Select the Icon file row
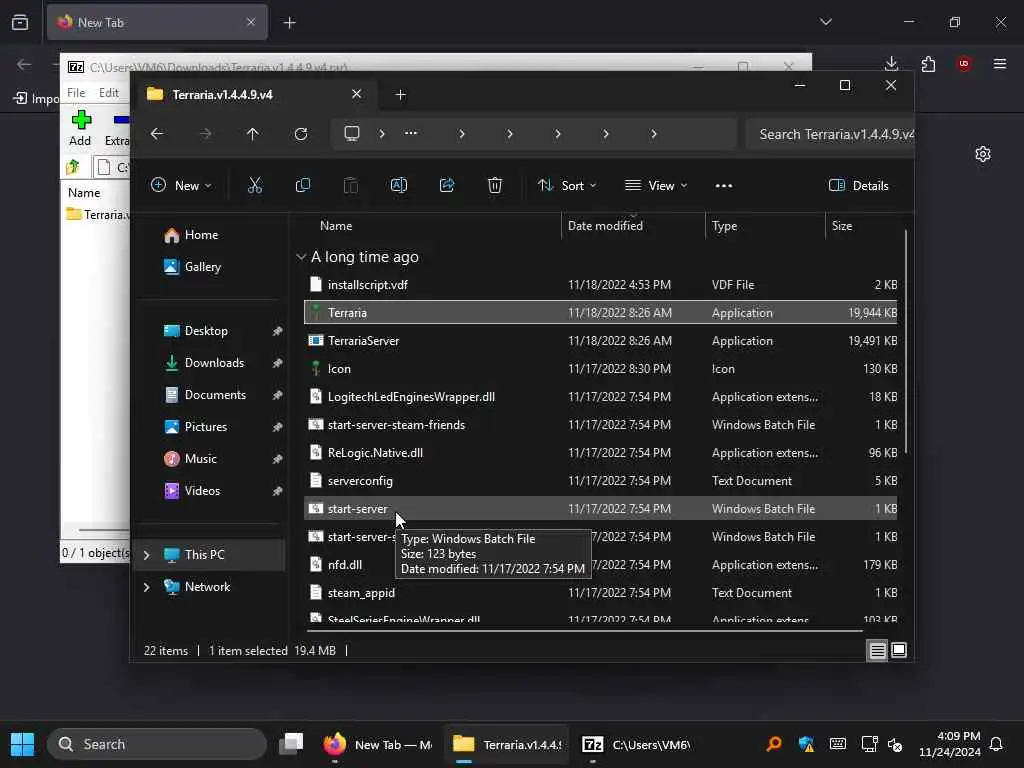The image size is (1024, 768). tap(600, 369)
